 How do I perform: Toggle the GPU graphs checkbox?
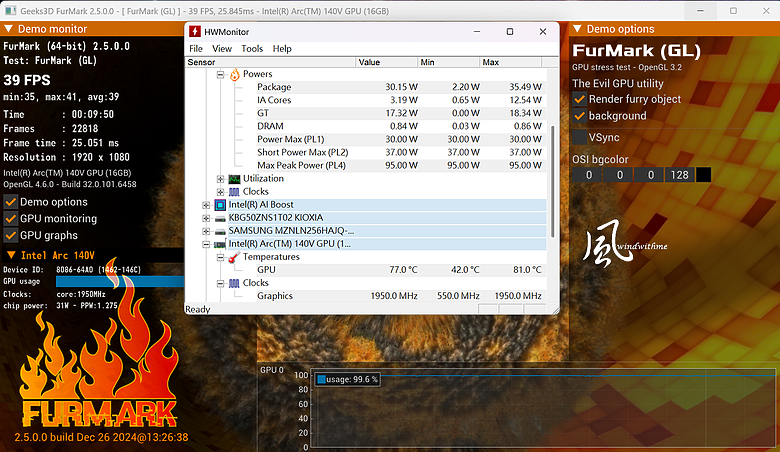coord(10,236)
